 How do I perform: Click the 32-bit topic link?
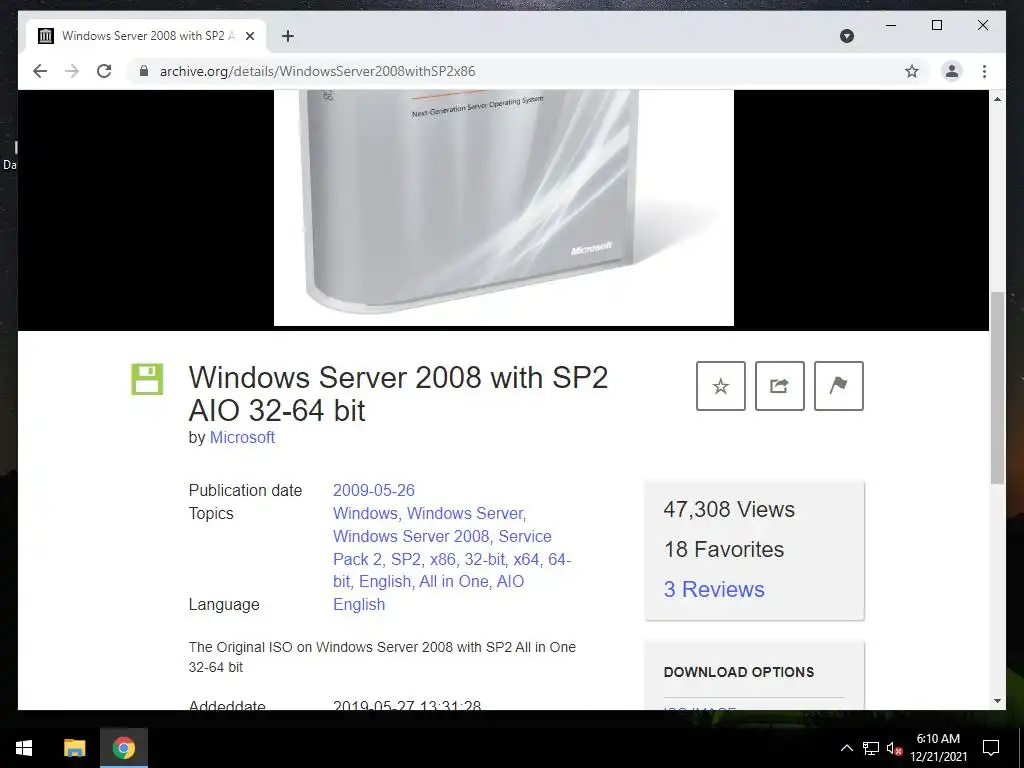pos(484,560)
